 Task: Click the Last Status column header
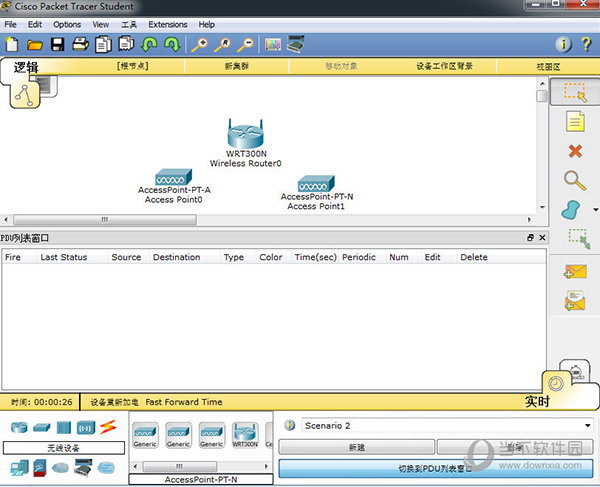point(64,257)
